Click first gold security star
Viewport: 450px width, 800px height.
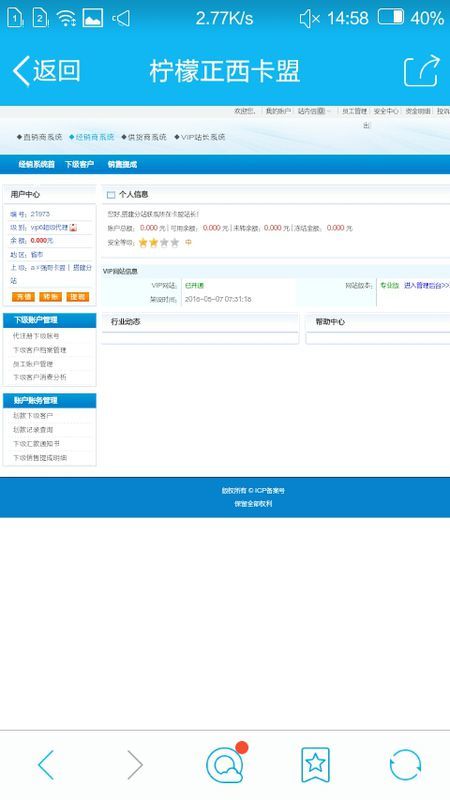point(143,243)
